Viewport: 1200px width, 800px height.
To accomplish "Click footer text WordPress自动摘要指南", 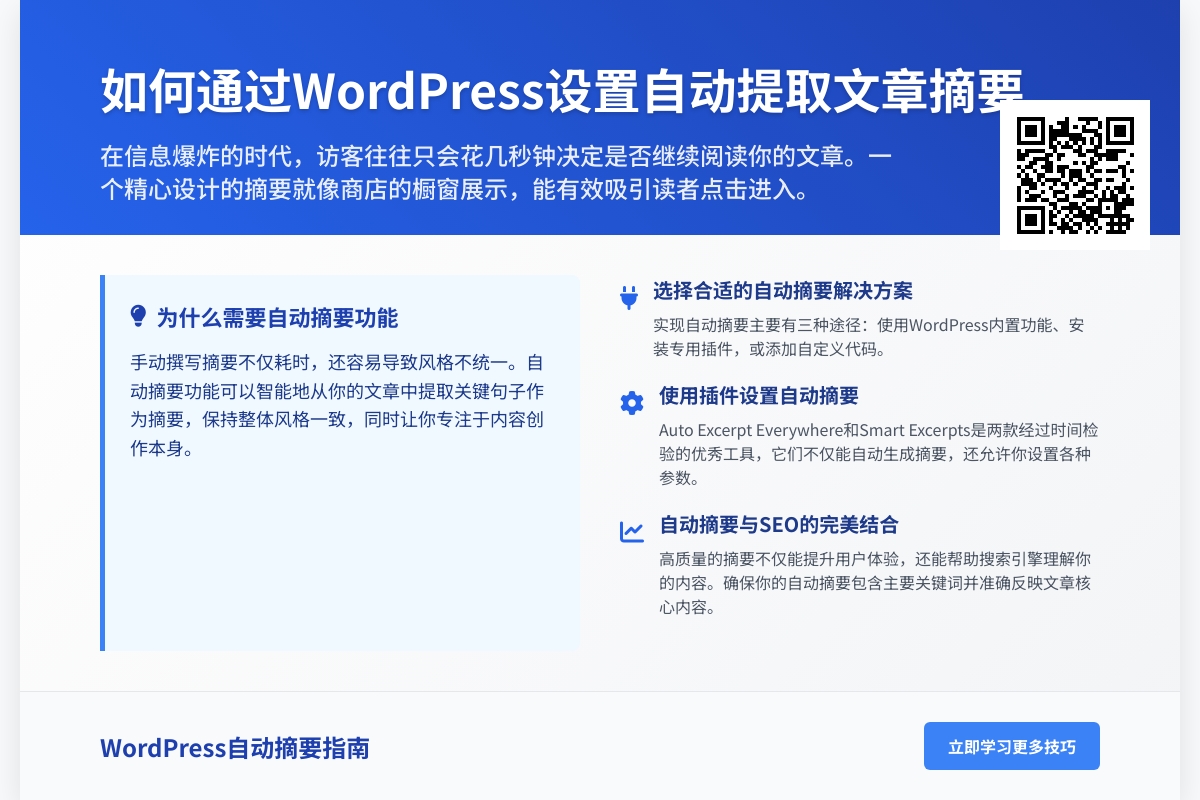I will (235, 748).
